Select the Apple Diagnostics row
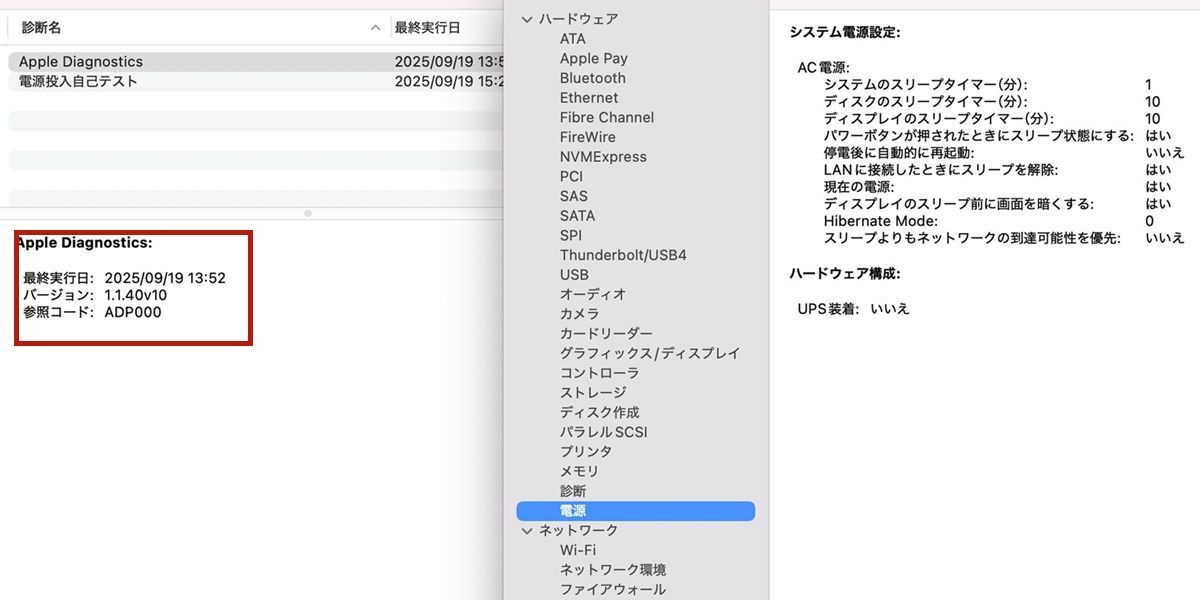1200x600 pixels. [x=81, y=62]
